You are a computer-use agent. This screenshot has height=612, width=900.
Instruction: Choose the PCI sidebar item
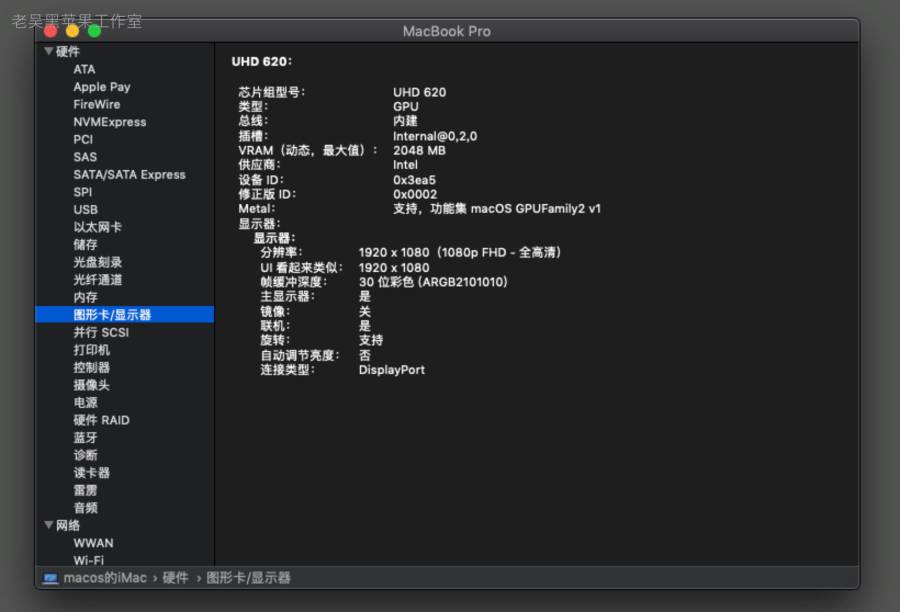[83, 140]
